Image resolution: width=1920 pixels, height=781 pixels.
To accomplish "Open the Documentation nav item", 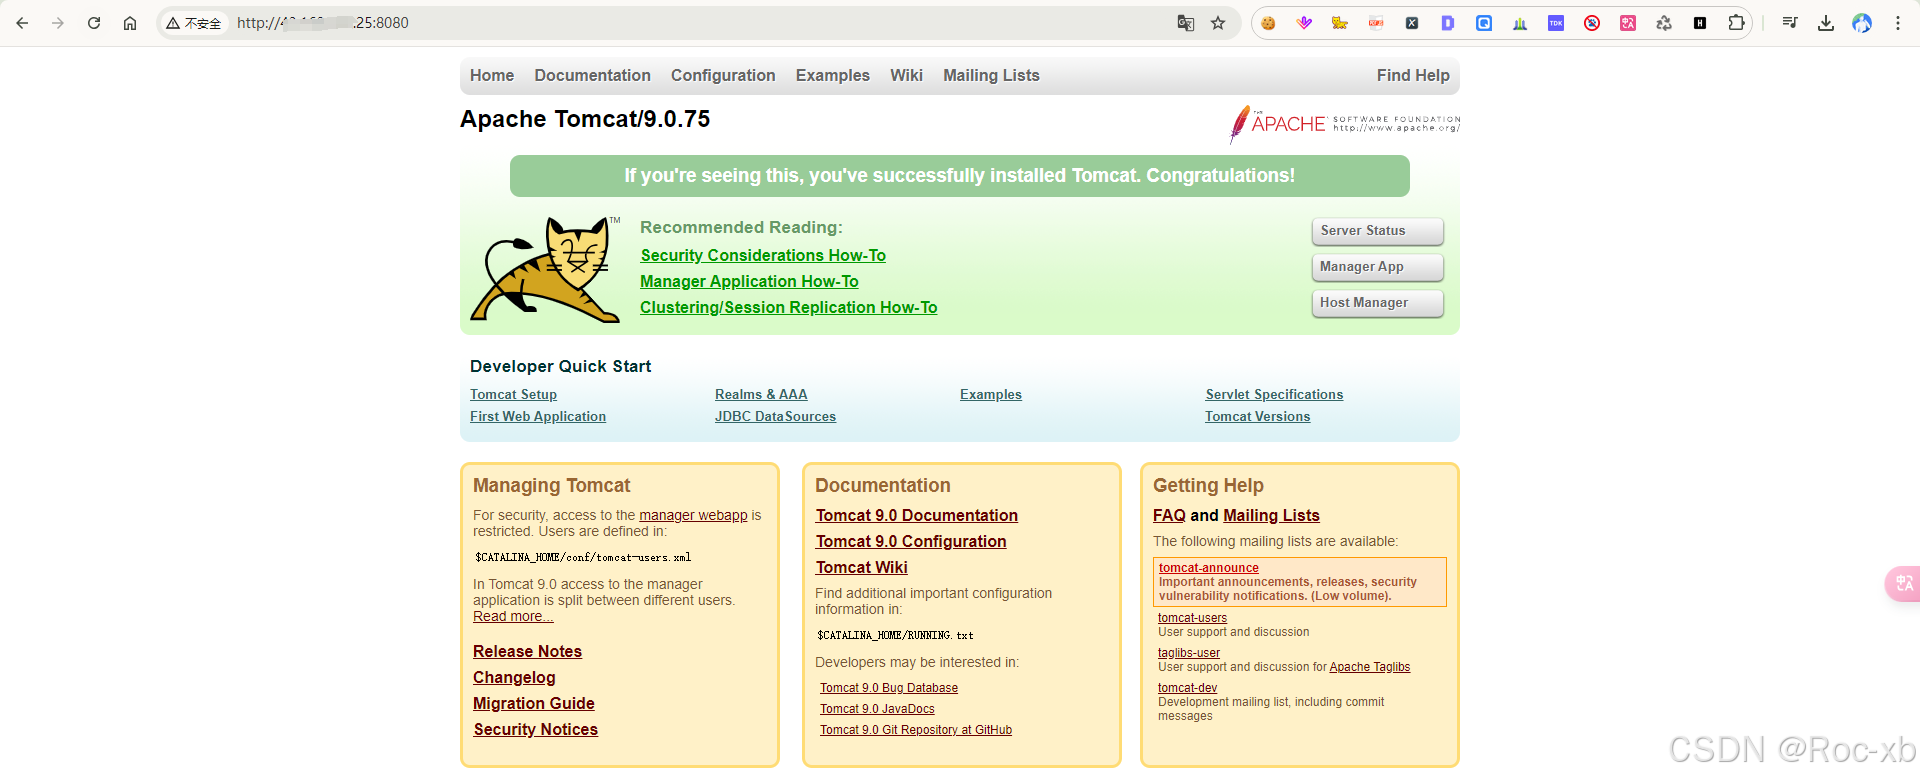I will coord(592,76).
